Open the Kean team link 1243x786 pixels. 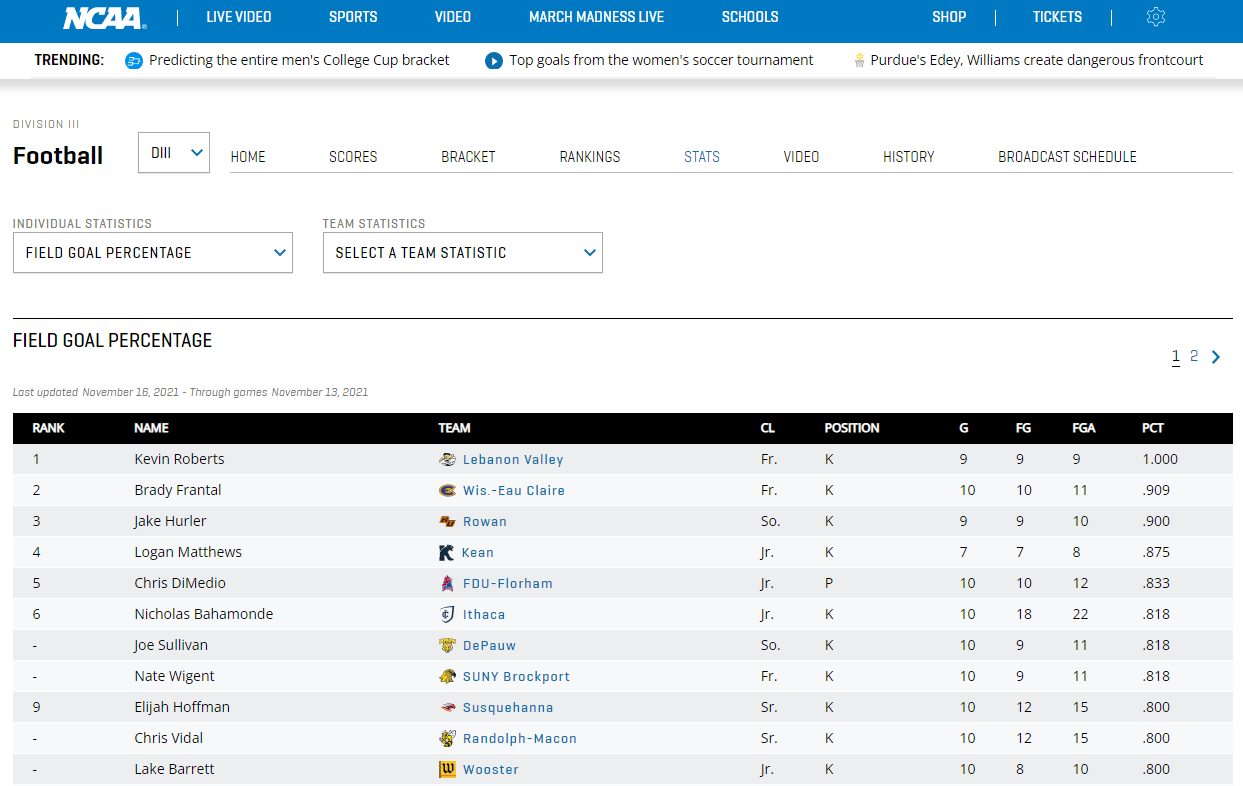tap(478, 553)
